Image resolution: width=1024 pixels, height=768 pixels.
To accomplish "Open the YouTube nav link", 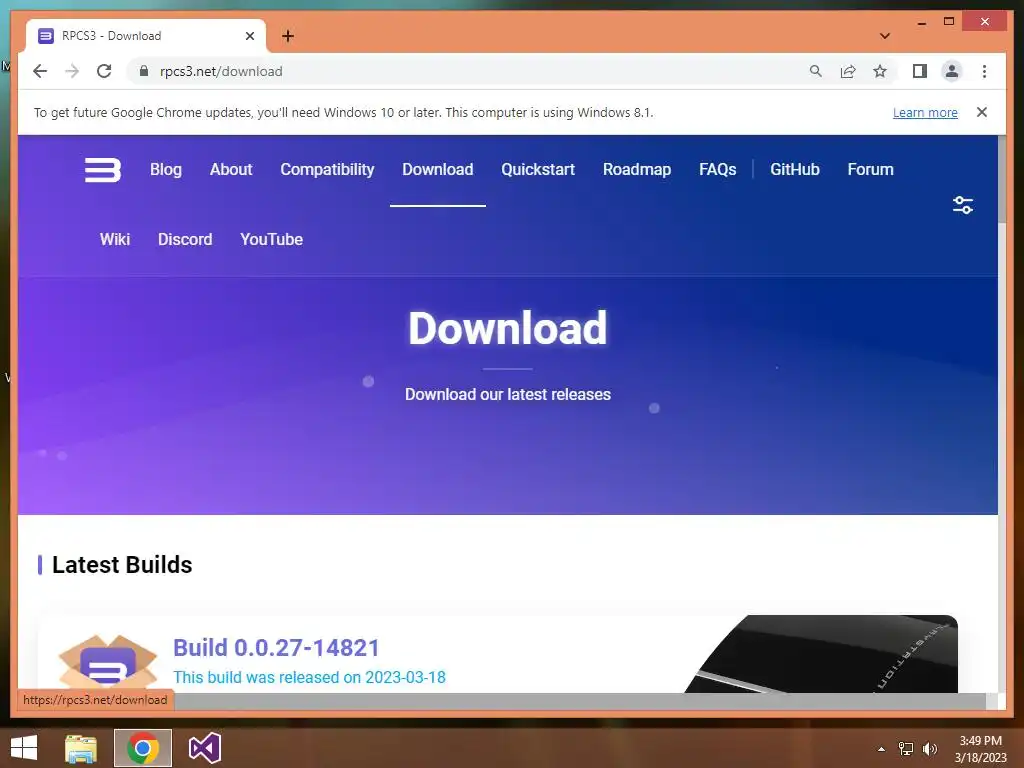I will coord(272,240).
